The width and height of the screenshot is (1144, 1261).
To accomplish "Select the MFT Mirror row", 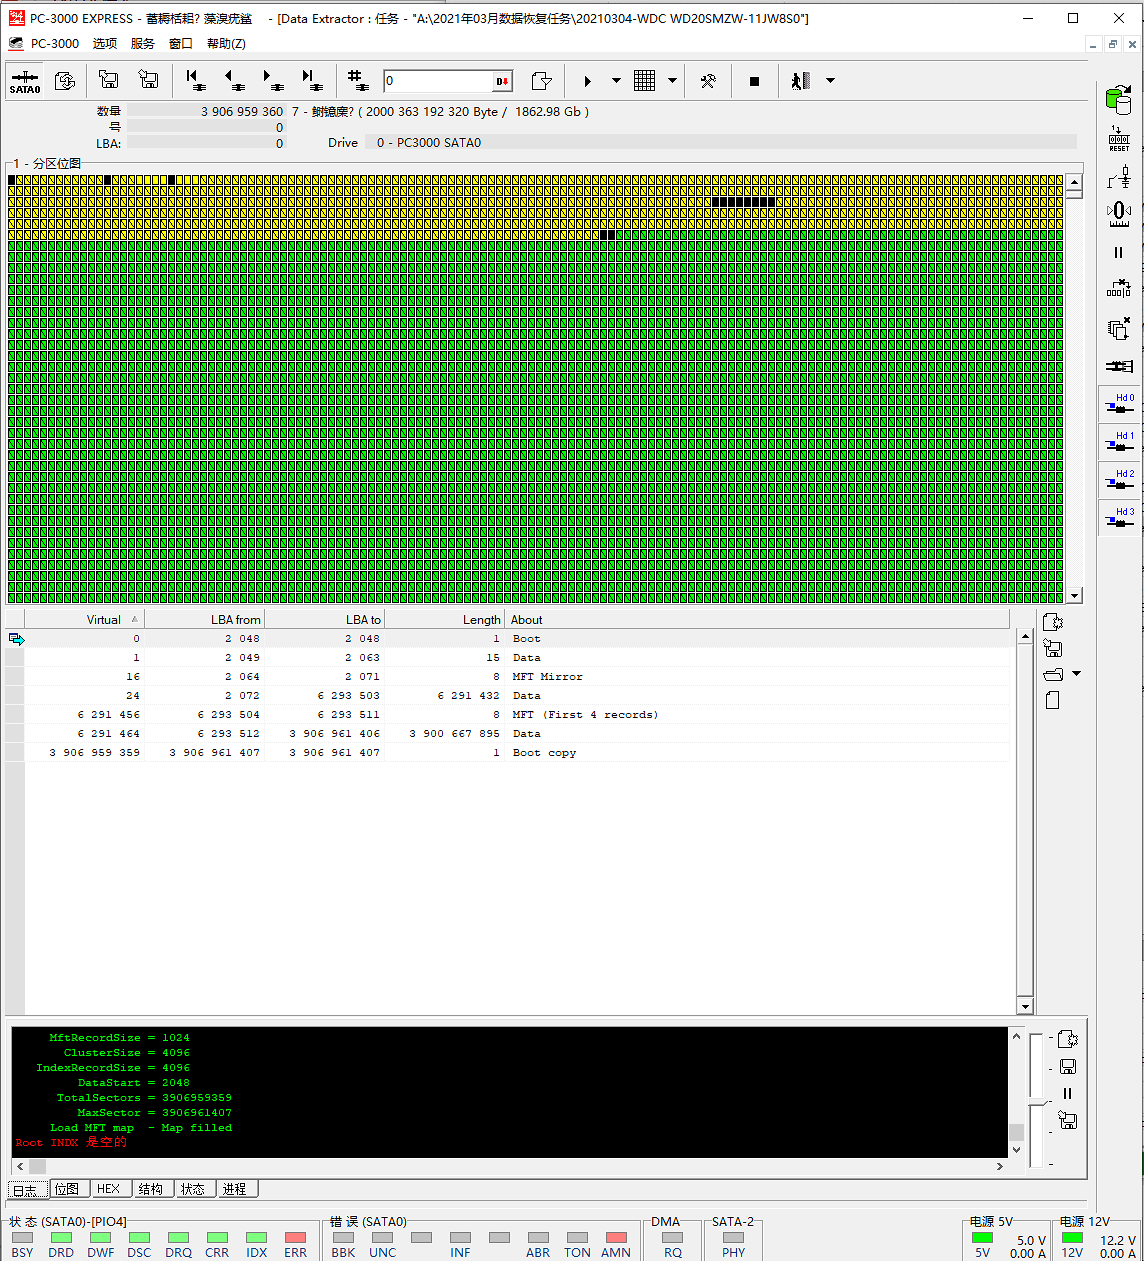I will 507,677.
